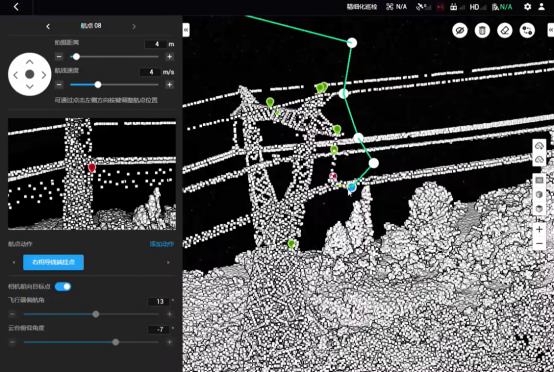Click the 拍摄距离 slider handle
The width and height of the screenshot is (554, 372).
[76, 57]
